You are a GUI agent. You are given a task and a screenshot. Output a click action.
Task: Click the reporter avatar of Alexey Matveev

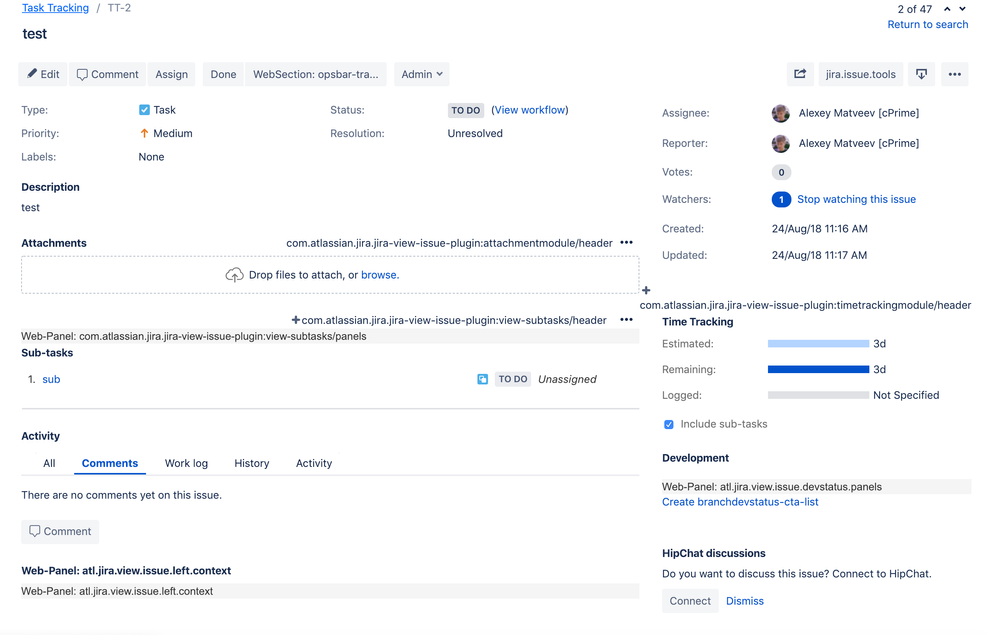tap(780, 143)
